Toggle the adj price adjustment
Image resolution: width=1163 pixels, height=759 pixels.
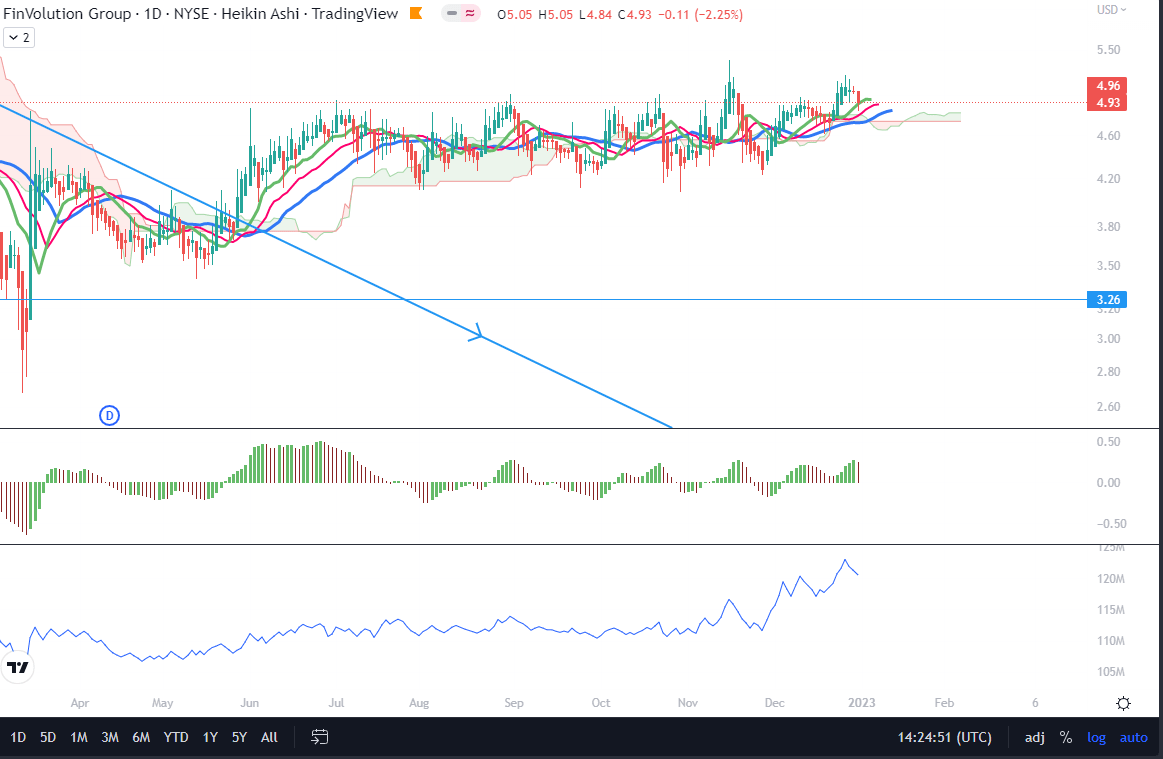pyautogui.click(x=1035, y=737)
